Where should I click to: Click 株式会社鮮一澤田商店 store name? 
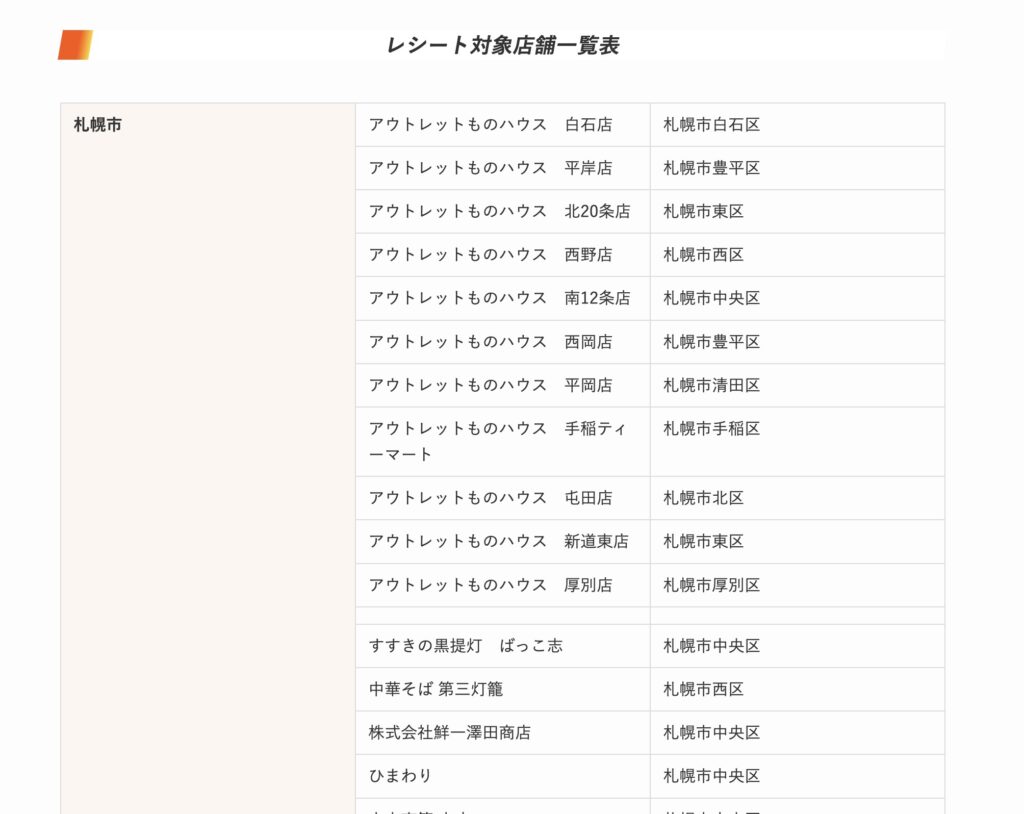click(x=449, y=732)
